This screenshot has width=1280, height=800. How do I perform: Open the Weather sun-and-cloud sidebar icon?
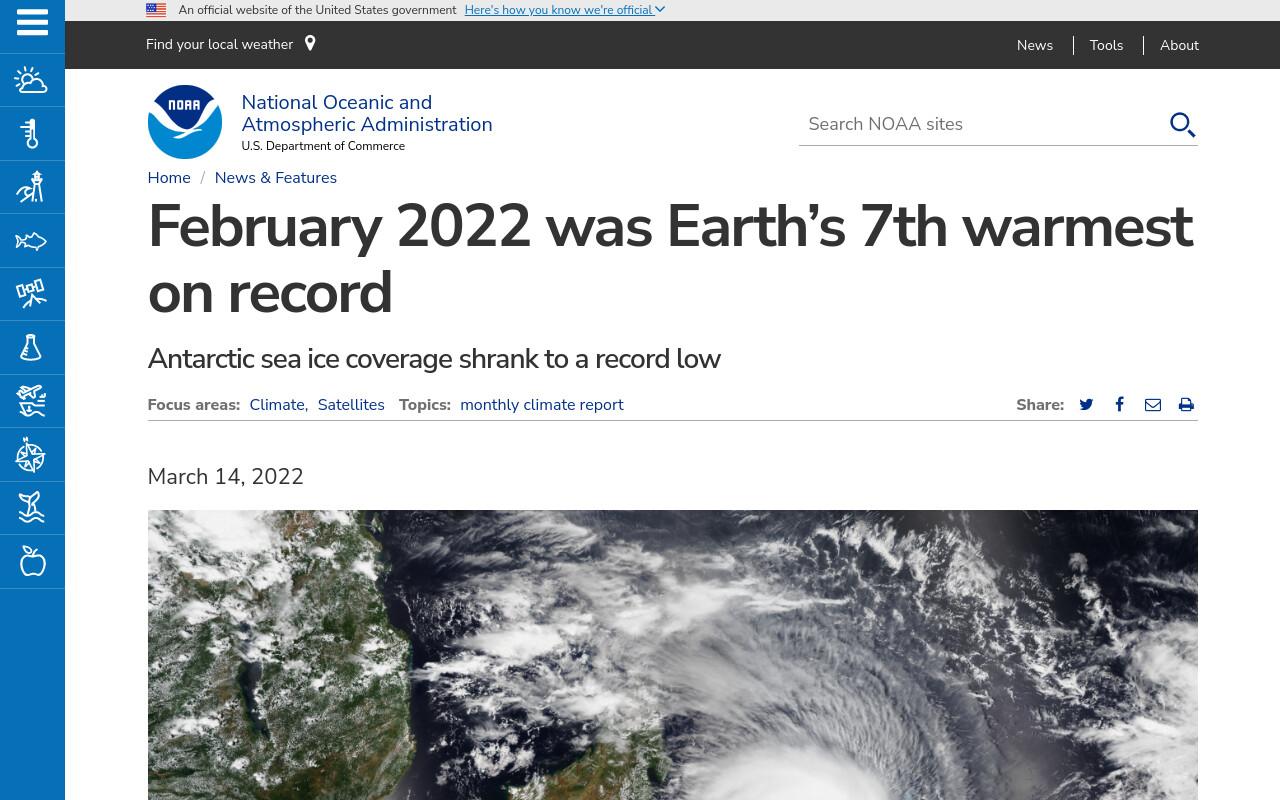click(32, 80)
